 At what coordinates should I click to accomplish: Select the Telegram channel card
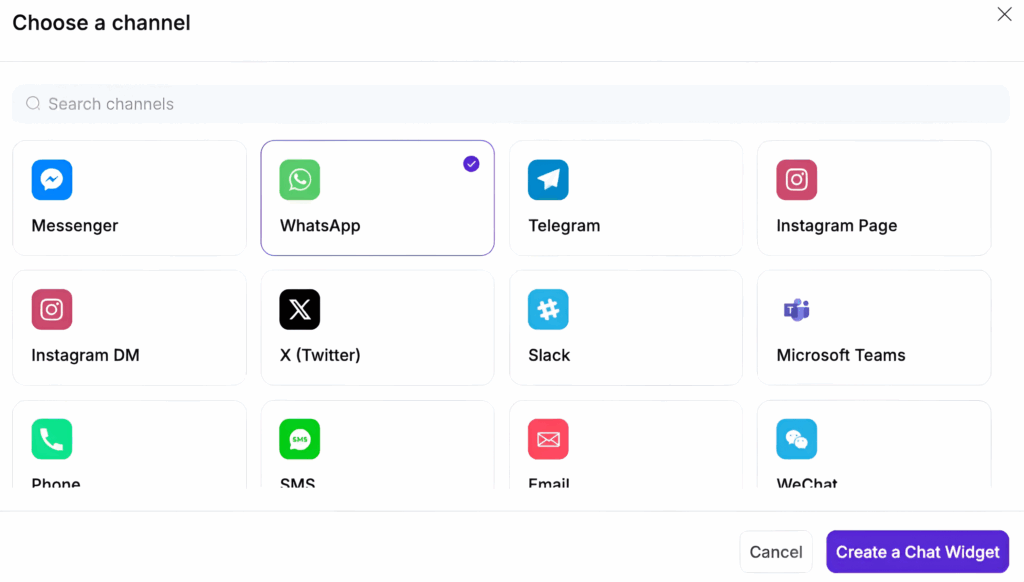[x=625, y=197]
